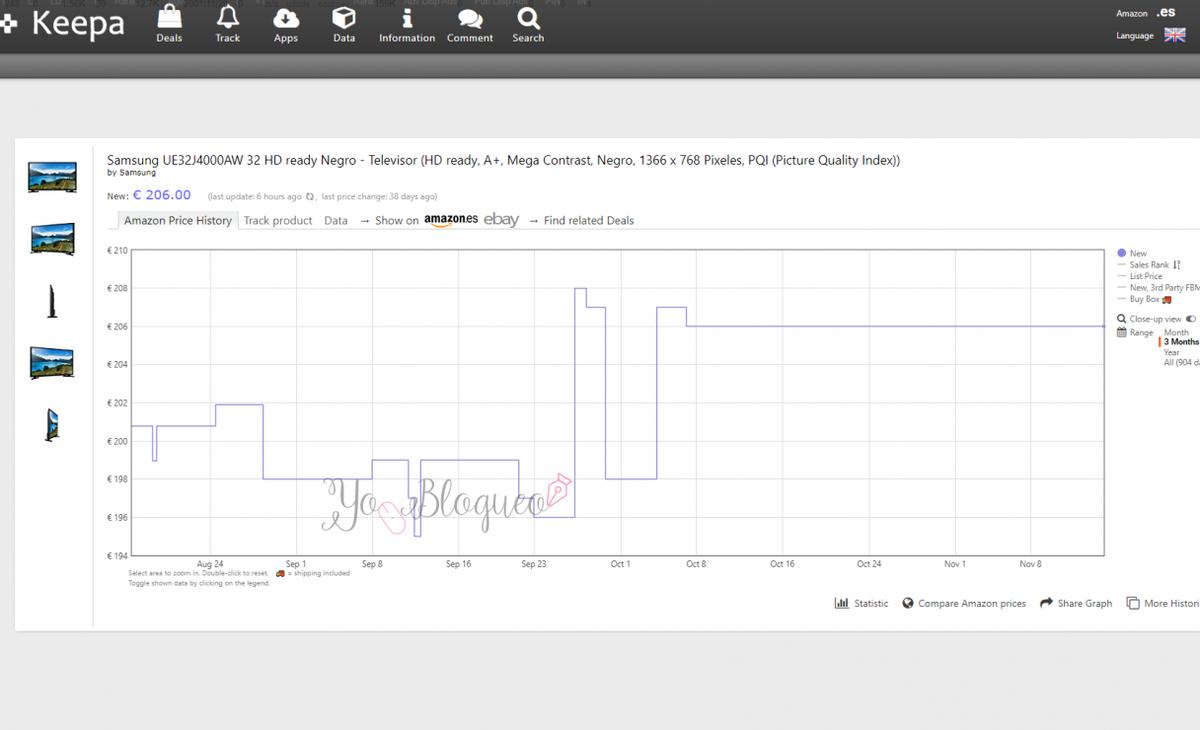The width and height of the screenshot is (1200, 730).
Task: Click the refresh icon beside last update
Action: click(x=310, y=197)
